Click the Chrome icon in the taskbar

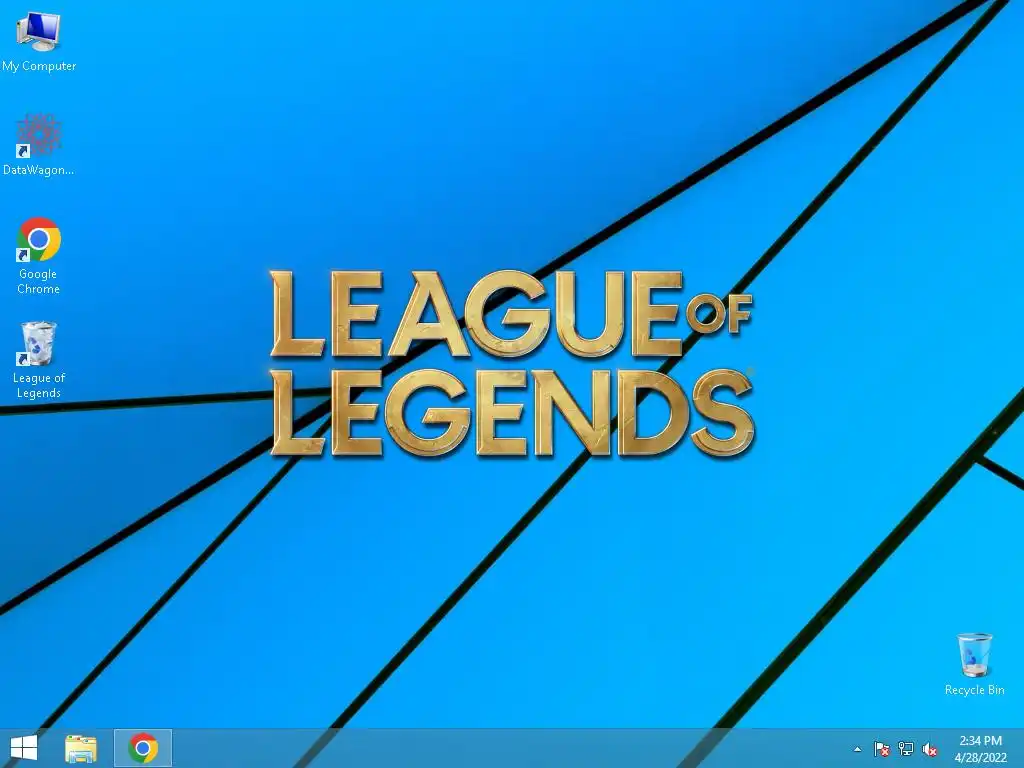pos(143,748)
